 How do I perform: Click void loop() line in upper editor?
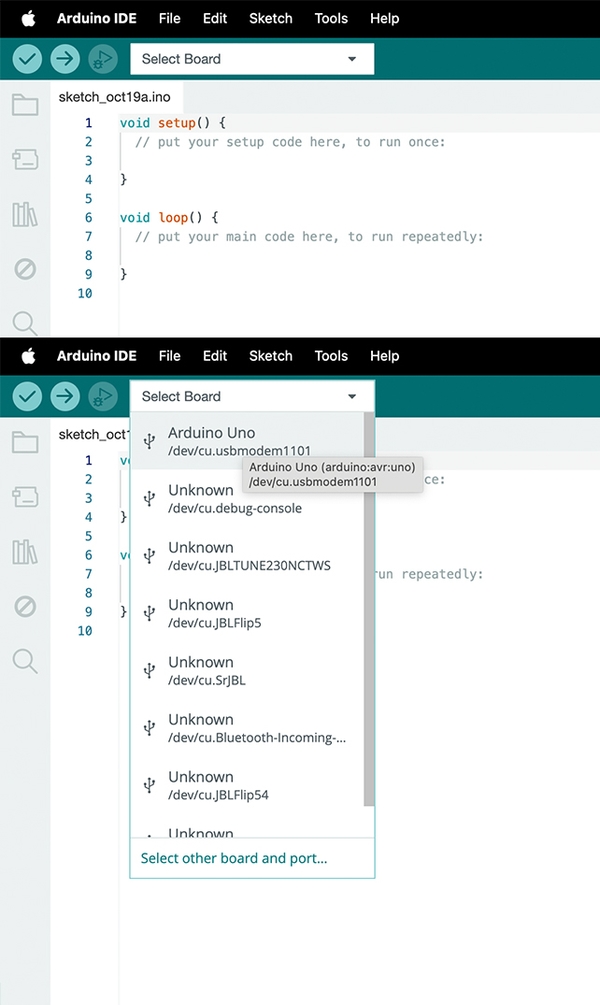(x=169, y=217)
